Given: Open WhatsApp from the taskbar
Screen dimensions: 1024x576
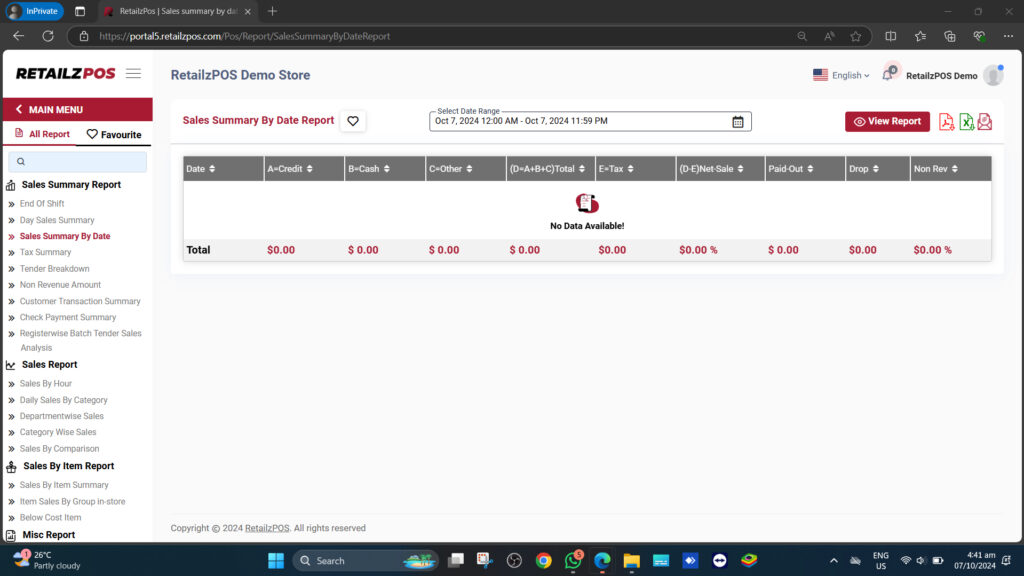Looking at the screenshot, I should tap(573, 560).
